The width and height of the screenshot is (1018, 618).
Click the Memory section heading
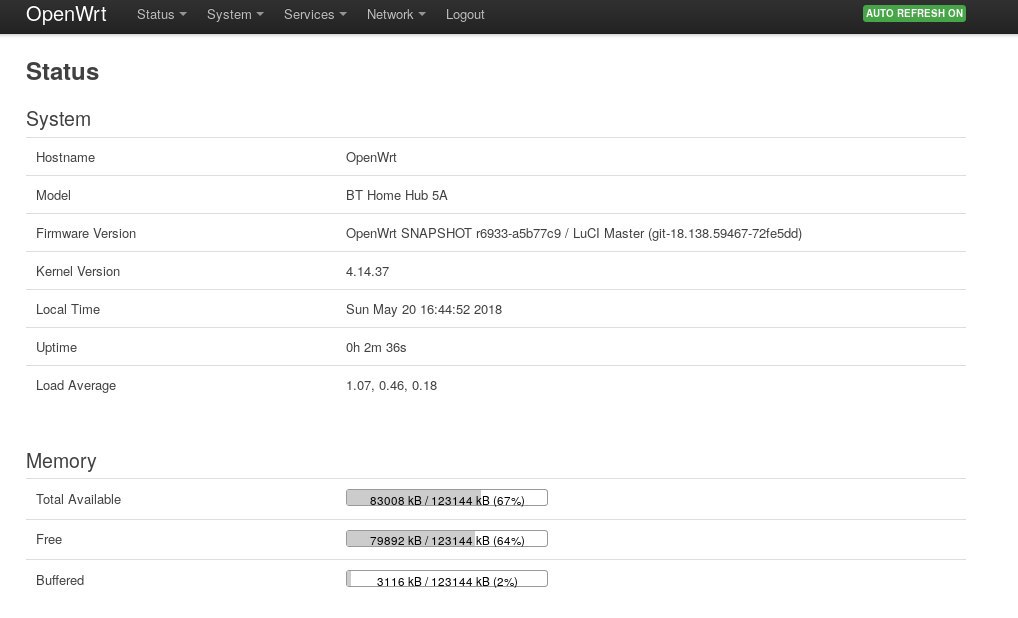61,461
